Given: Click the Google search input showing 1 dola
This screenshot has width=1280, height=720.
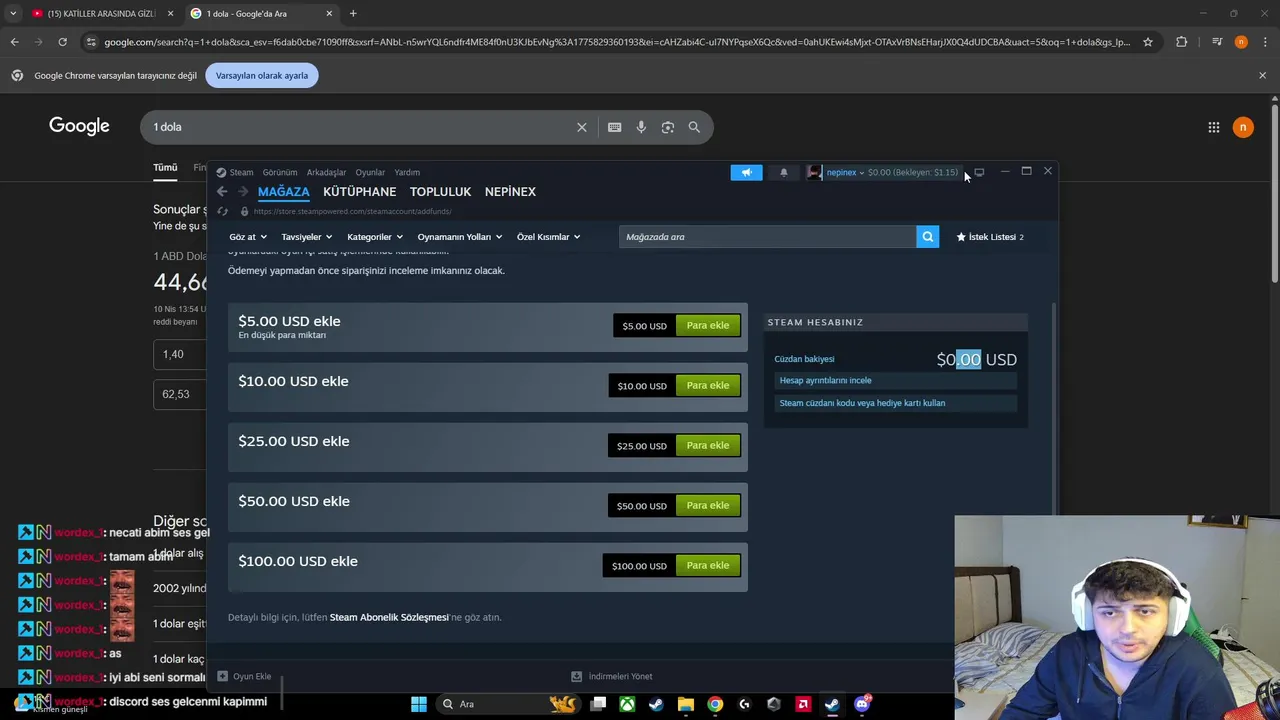Looking at the screenshot, I should click(360, 127).
